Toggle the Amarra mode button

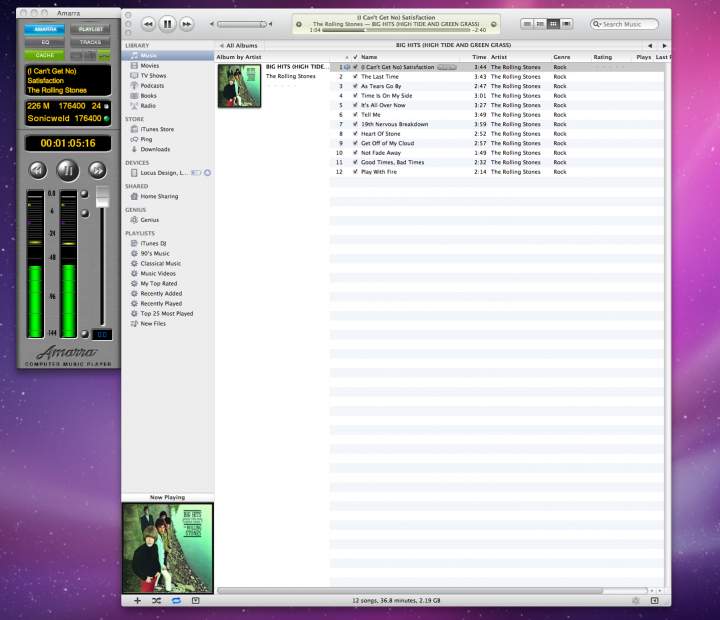click(x=45, y=29)
